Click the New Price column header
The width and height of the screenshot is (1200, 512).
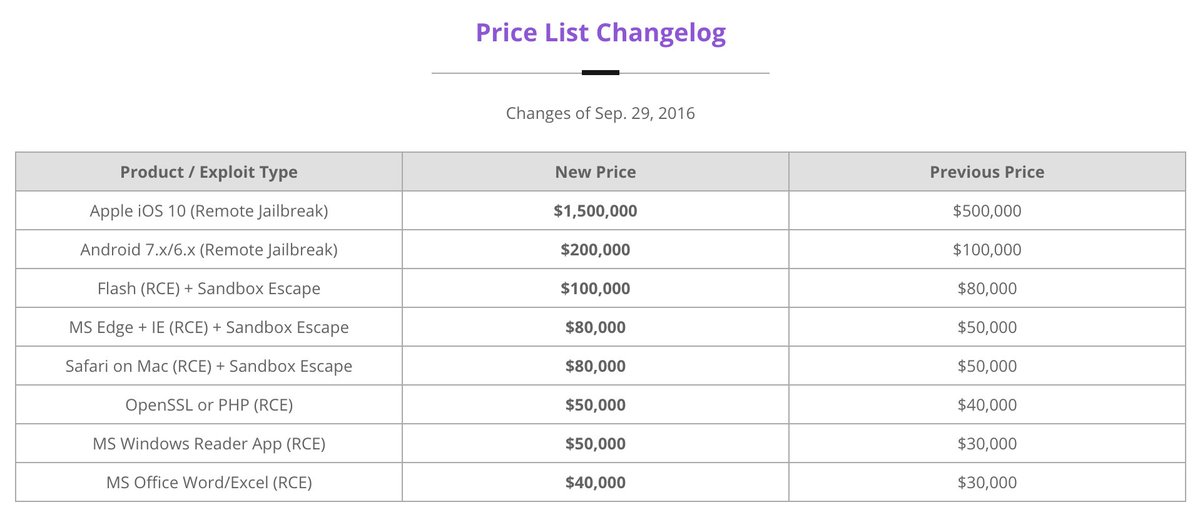pos(595,172)
